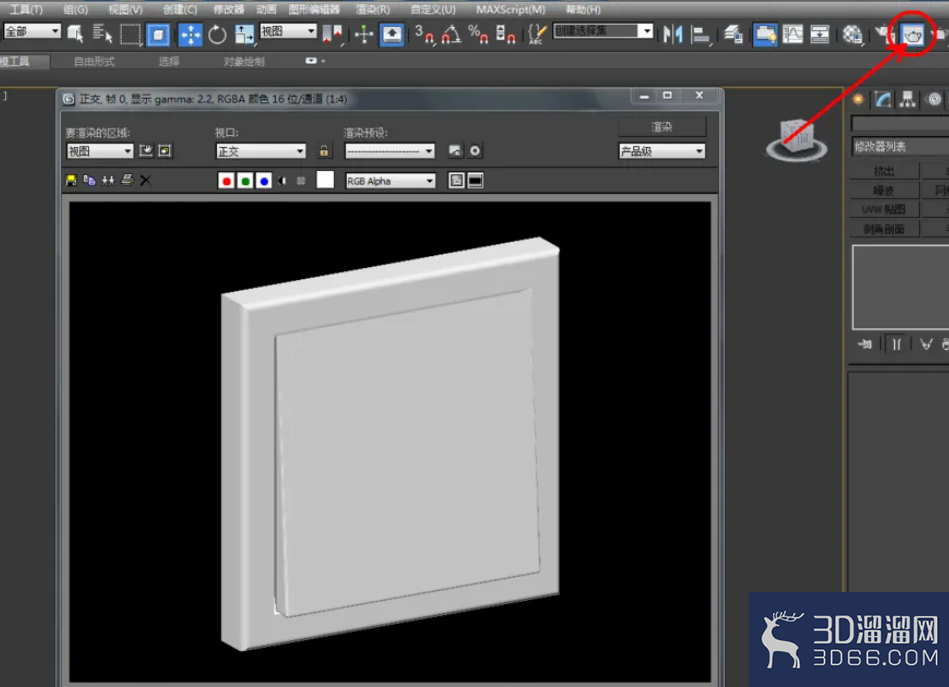Open Edit Named Selection Sets
This screenshot has width=949, height=687.
(x=536, y=34)
